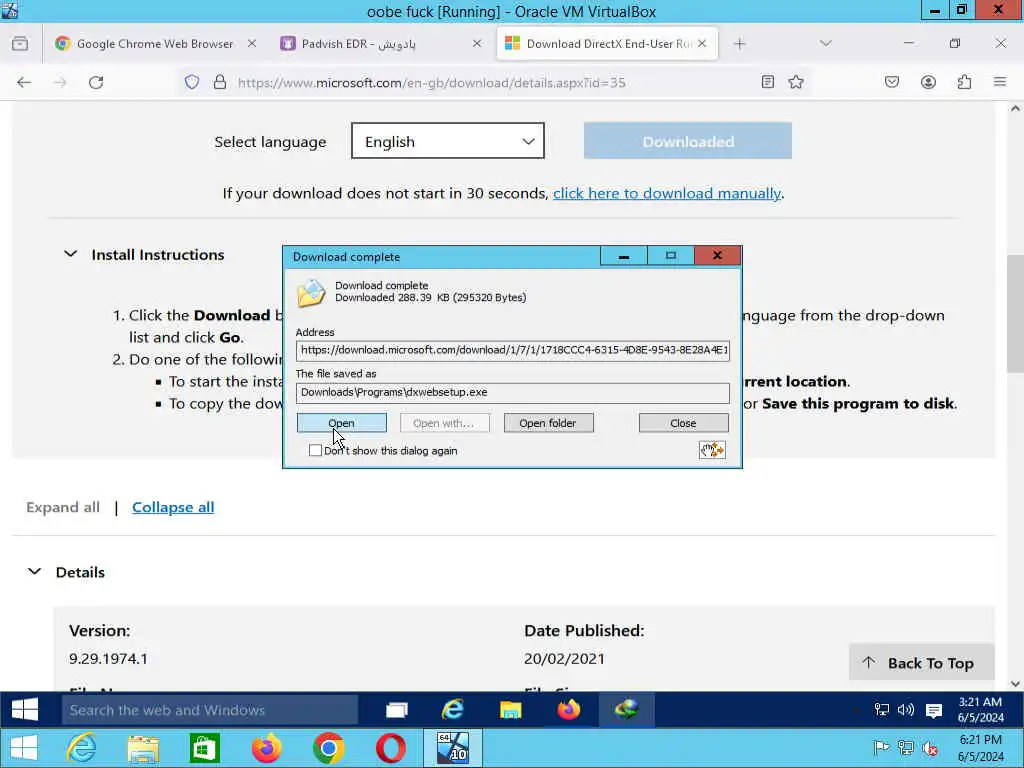Click Back To Top button
Image resolution: width=1024 pixels, height=768 pixels.
point(921,662)
